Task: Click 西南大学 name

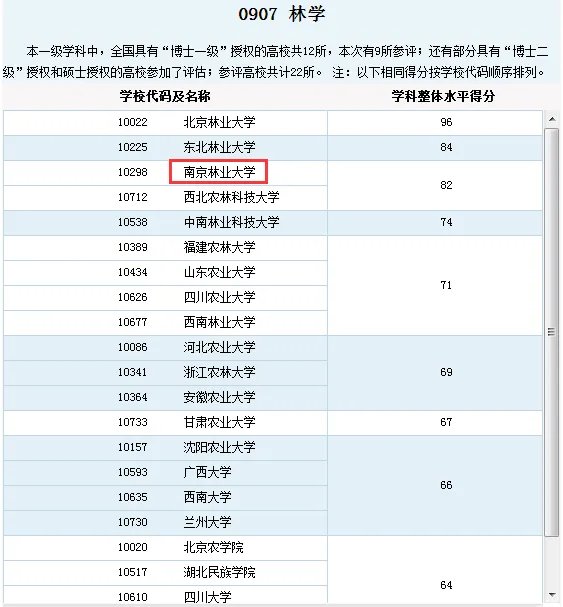Action: click(208, 497)
